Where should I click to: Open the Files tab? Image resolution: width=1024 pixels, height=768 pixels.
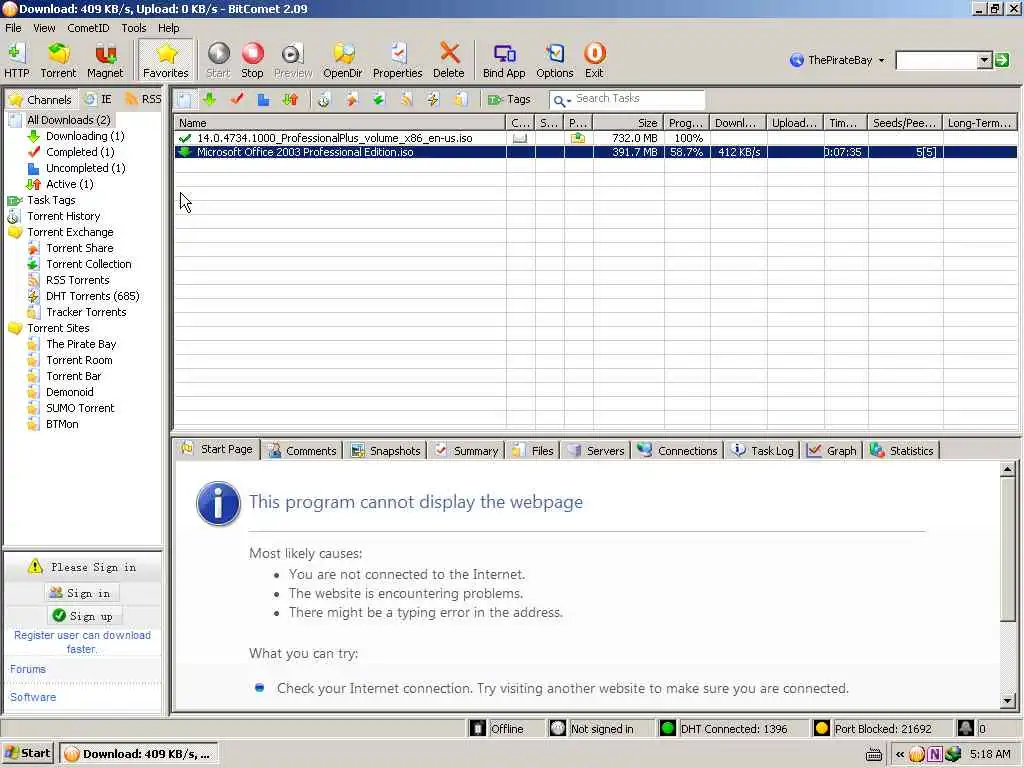point(533,451)
